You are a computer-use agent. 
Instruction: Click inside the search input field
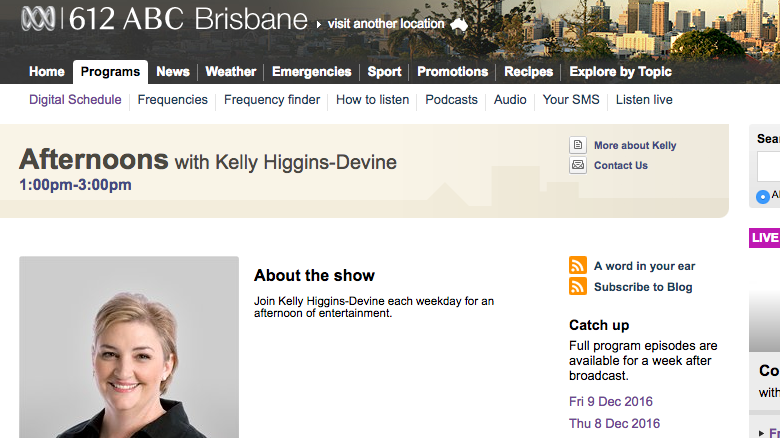(x=768, y=166)
